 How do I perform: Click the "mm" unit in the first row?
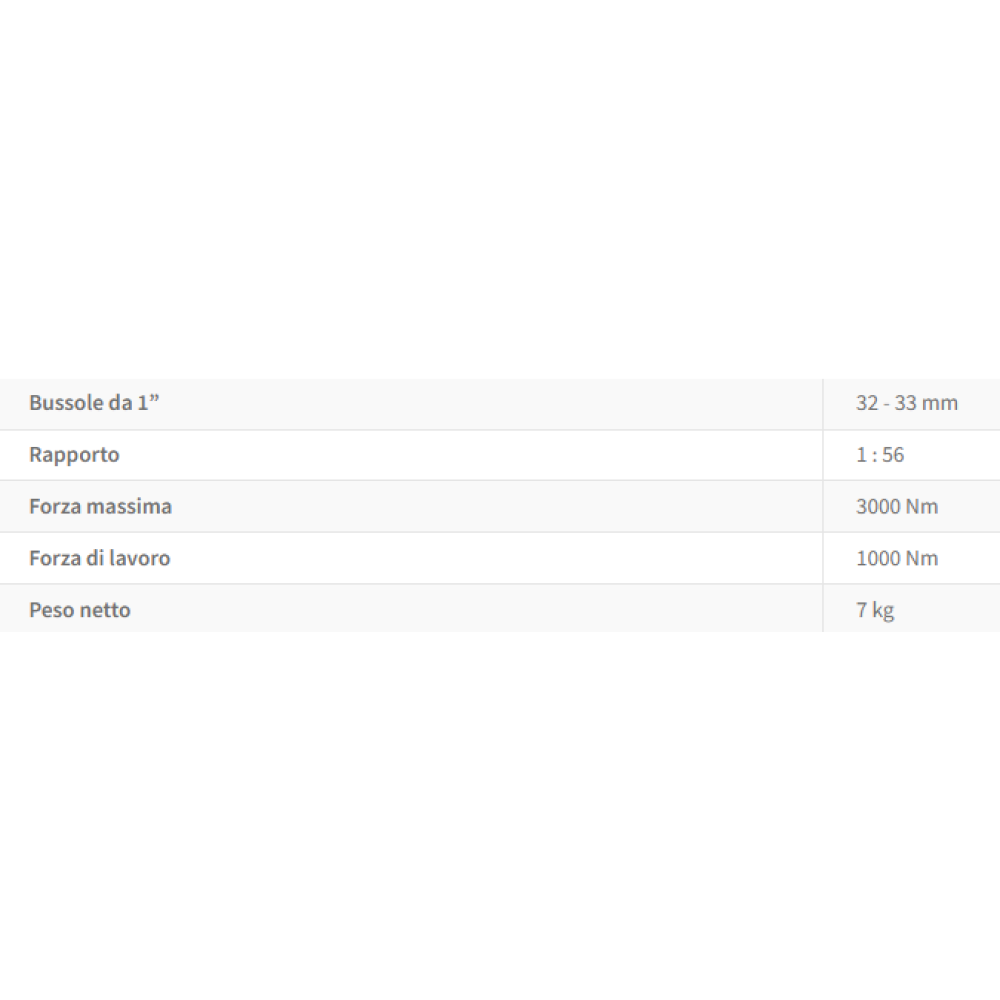(x=940, y=403)
